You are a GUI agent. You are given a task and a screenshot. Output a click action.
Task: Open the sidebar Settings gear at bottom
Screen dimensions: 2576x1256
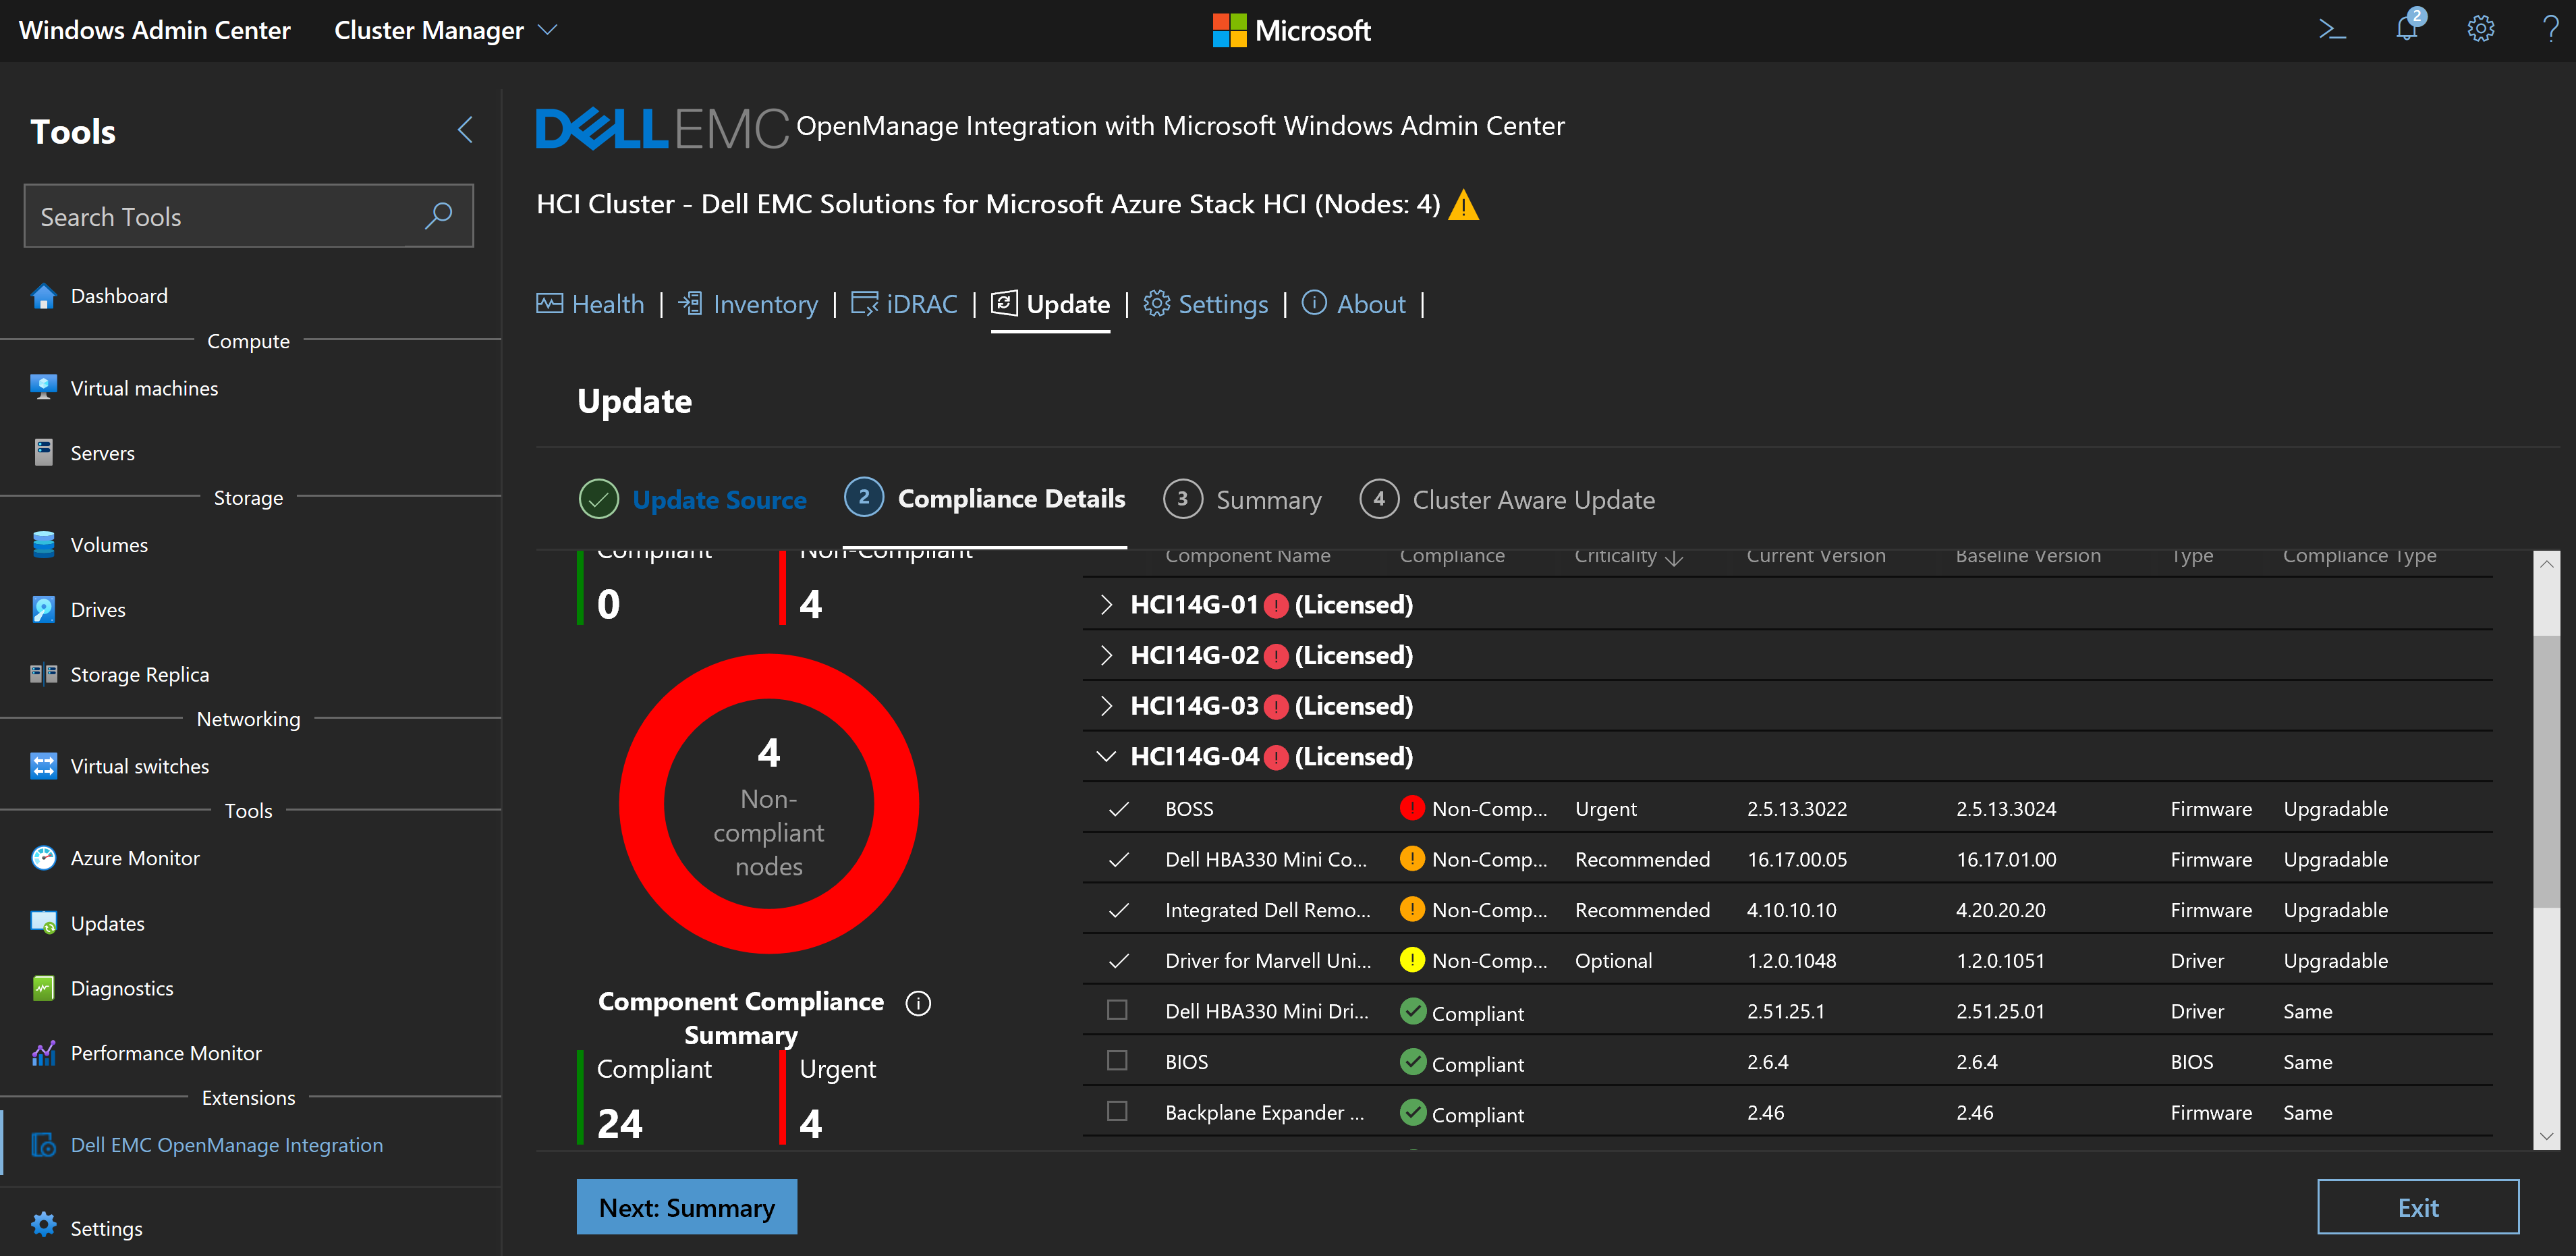click(43, 1226)
